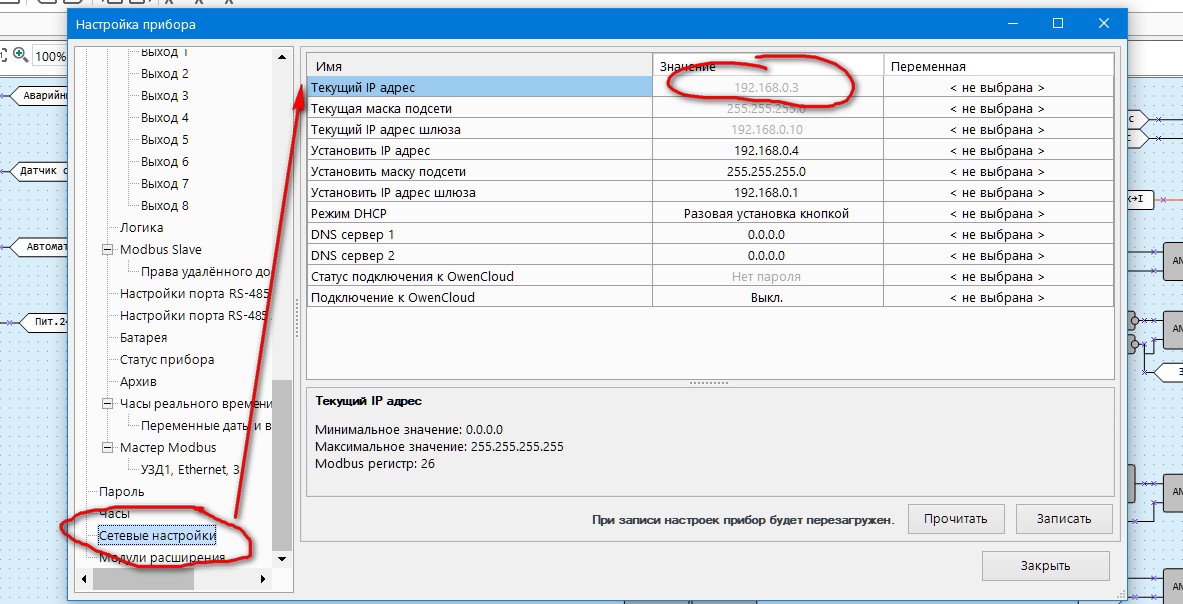This screenshot has height=604, width=1183.
Task: Edit Установить IP адрес value 192.168.0.4
Action: [x=767, y=151]
